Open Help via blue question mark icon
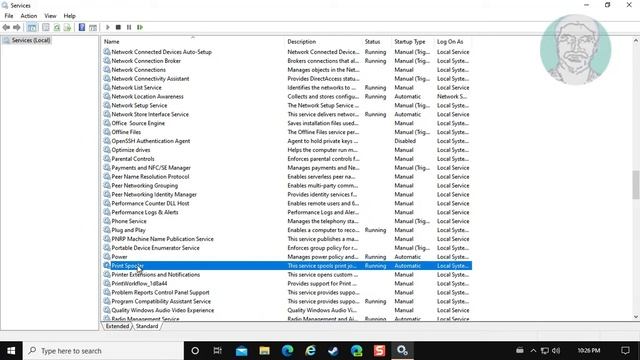Screen dimensions: 640x360 point(82,27)
